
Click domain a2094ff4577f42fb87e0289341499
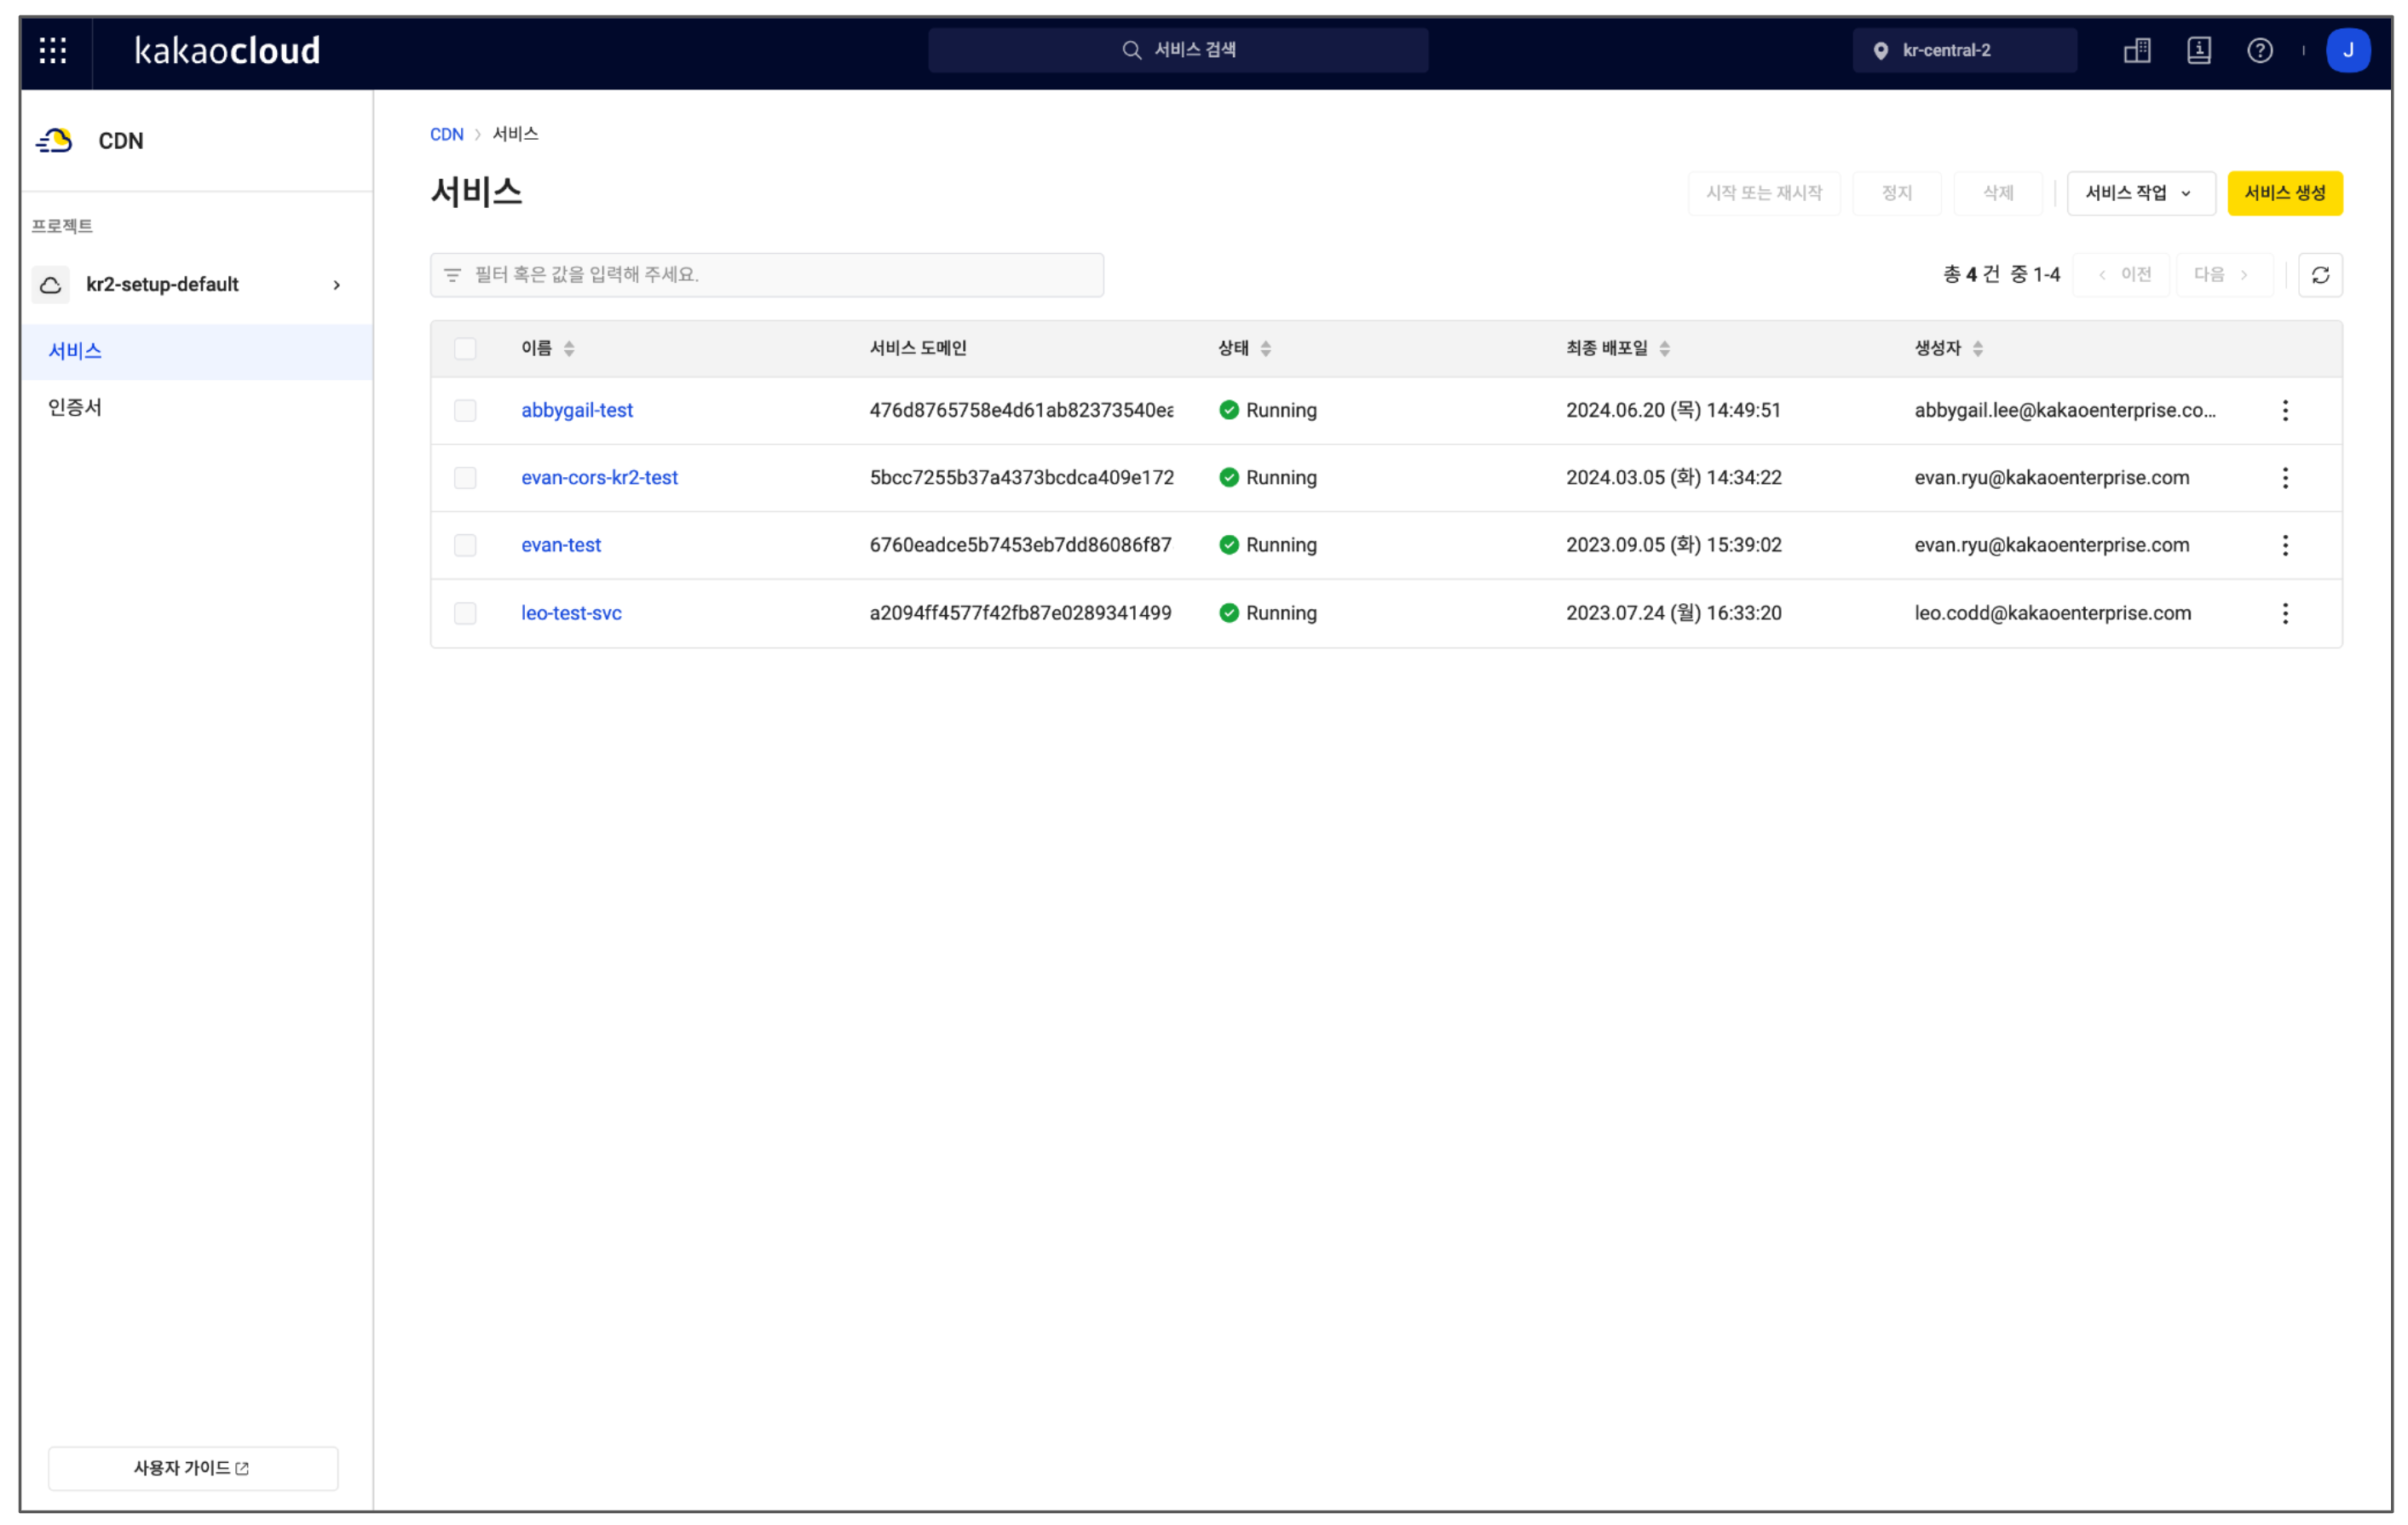(x=1020, y=613)
